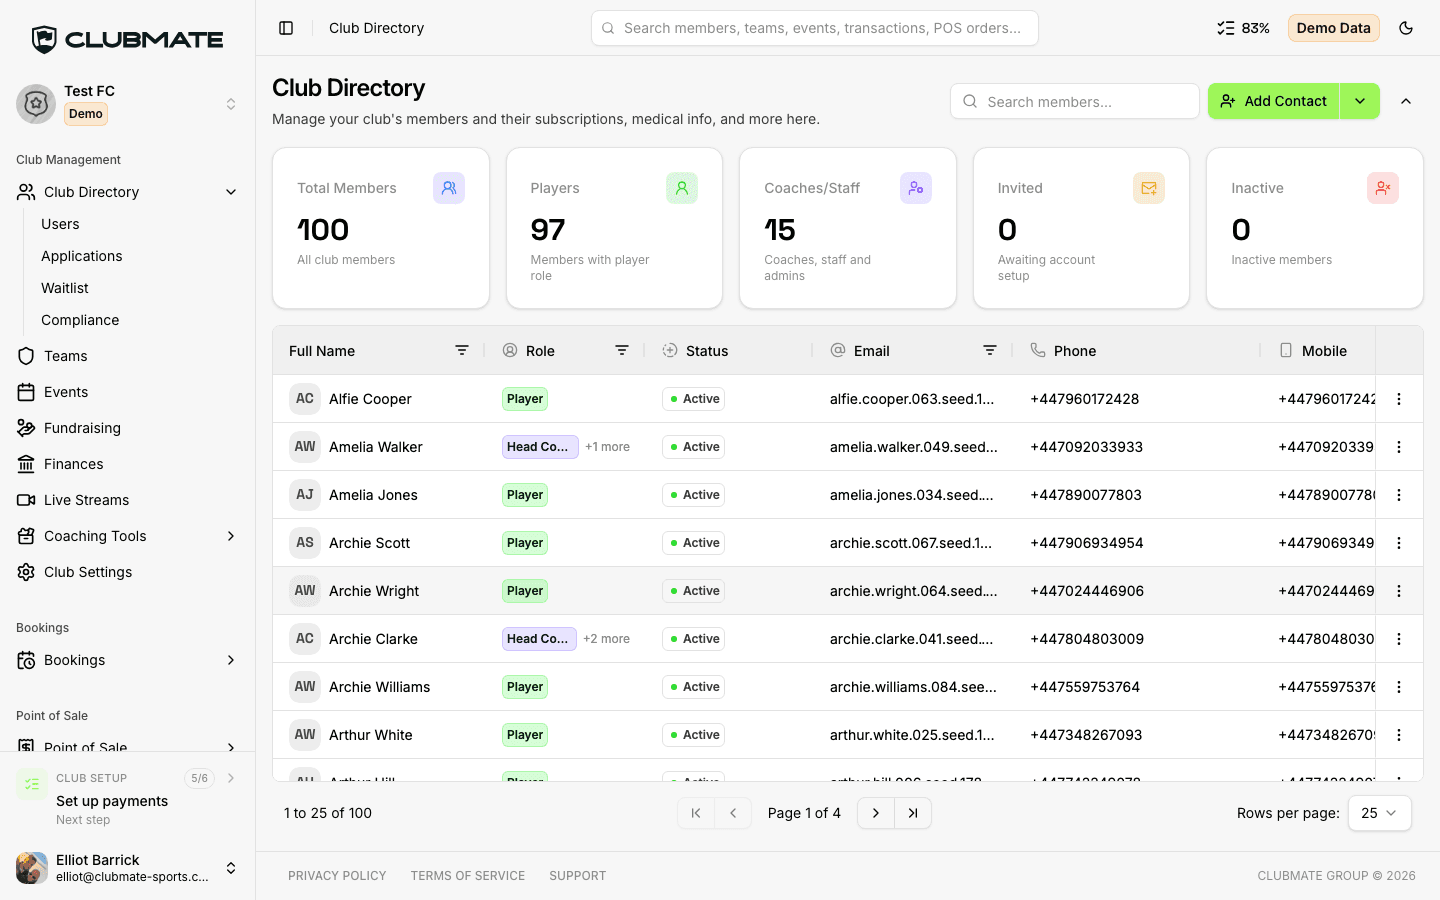Click the Phone column header
Image resolution: width=1440 pixels, height=900 pixels.
[1075, 351]
